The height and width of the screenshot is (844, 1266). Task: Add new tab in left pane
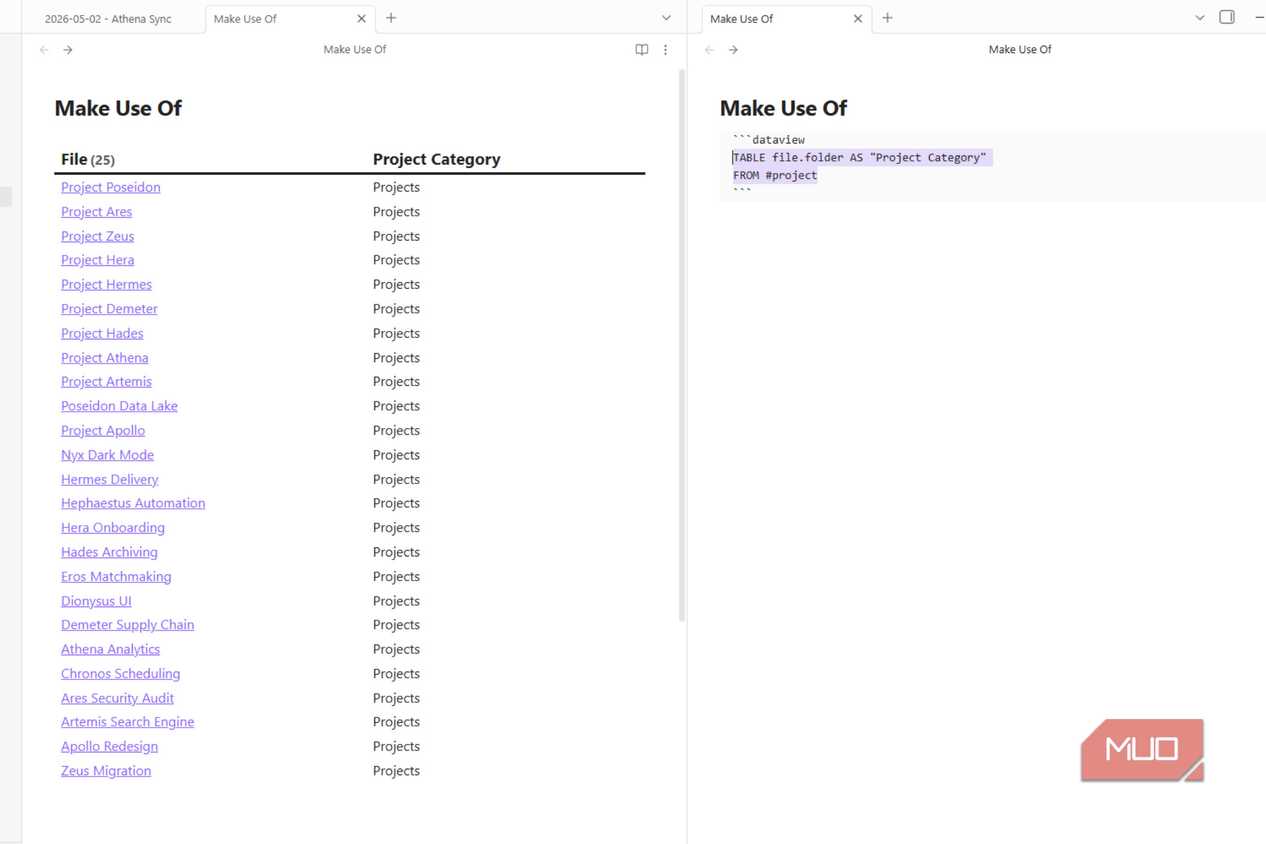[391, 18]
